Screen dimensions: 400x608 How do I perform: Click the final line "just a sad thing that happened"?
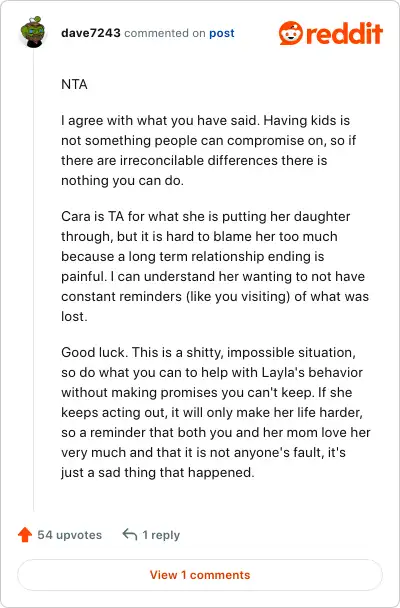point(157,473)
